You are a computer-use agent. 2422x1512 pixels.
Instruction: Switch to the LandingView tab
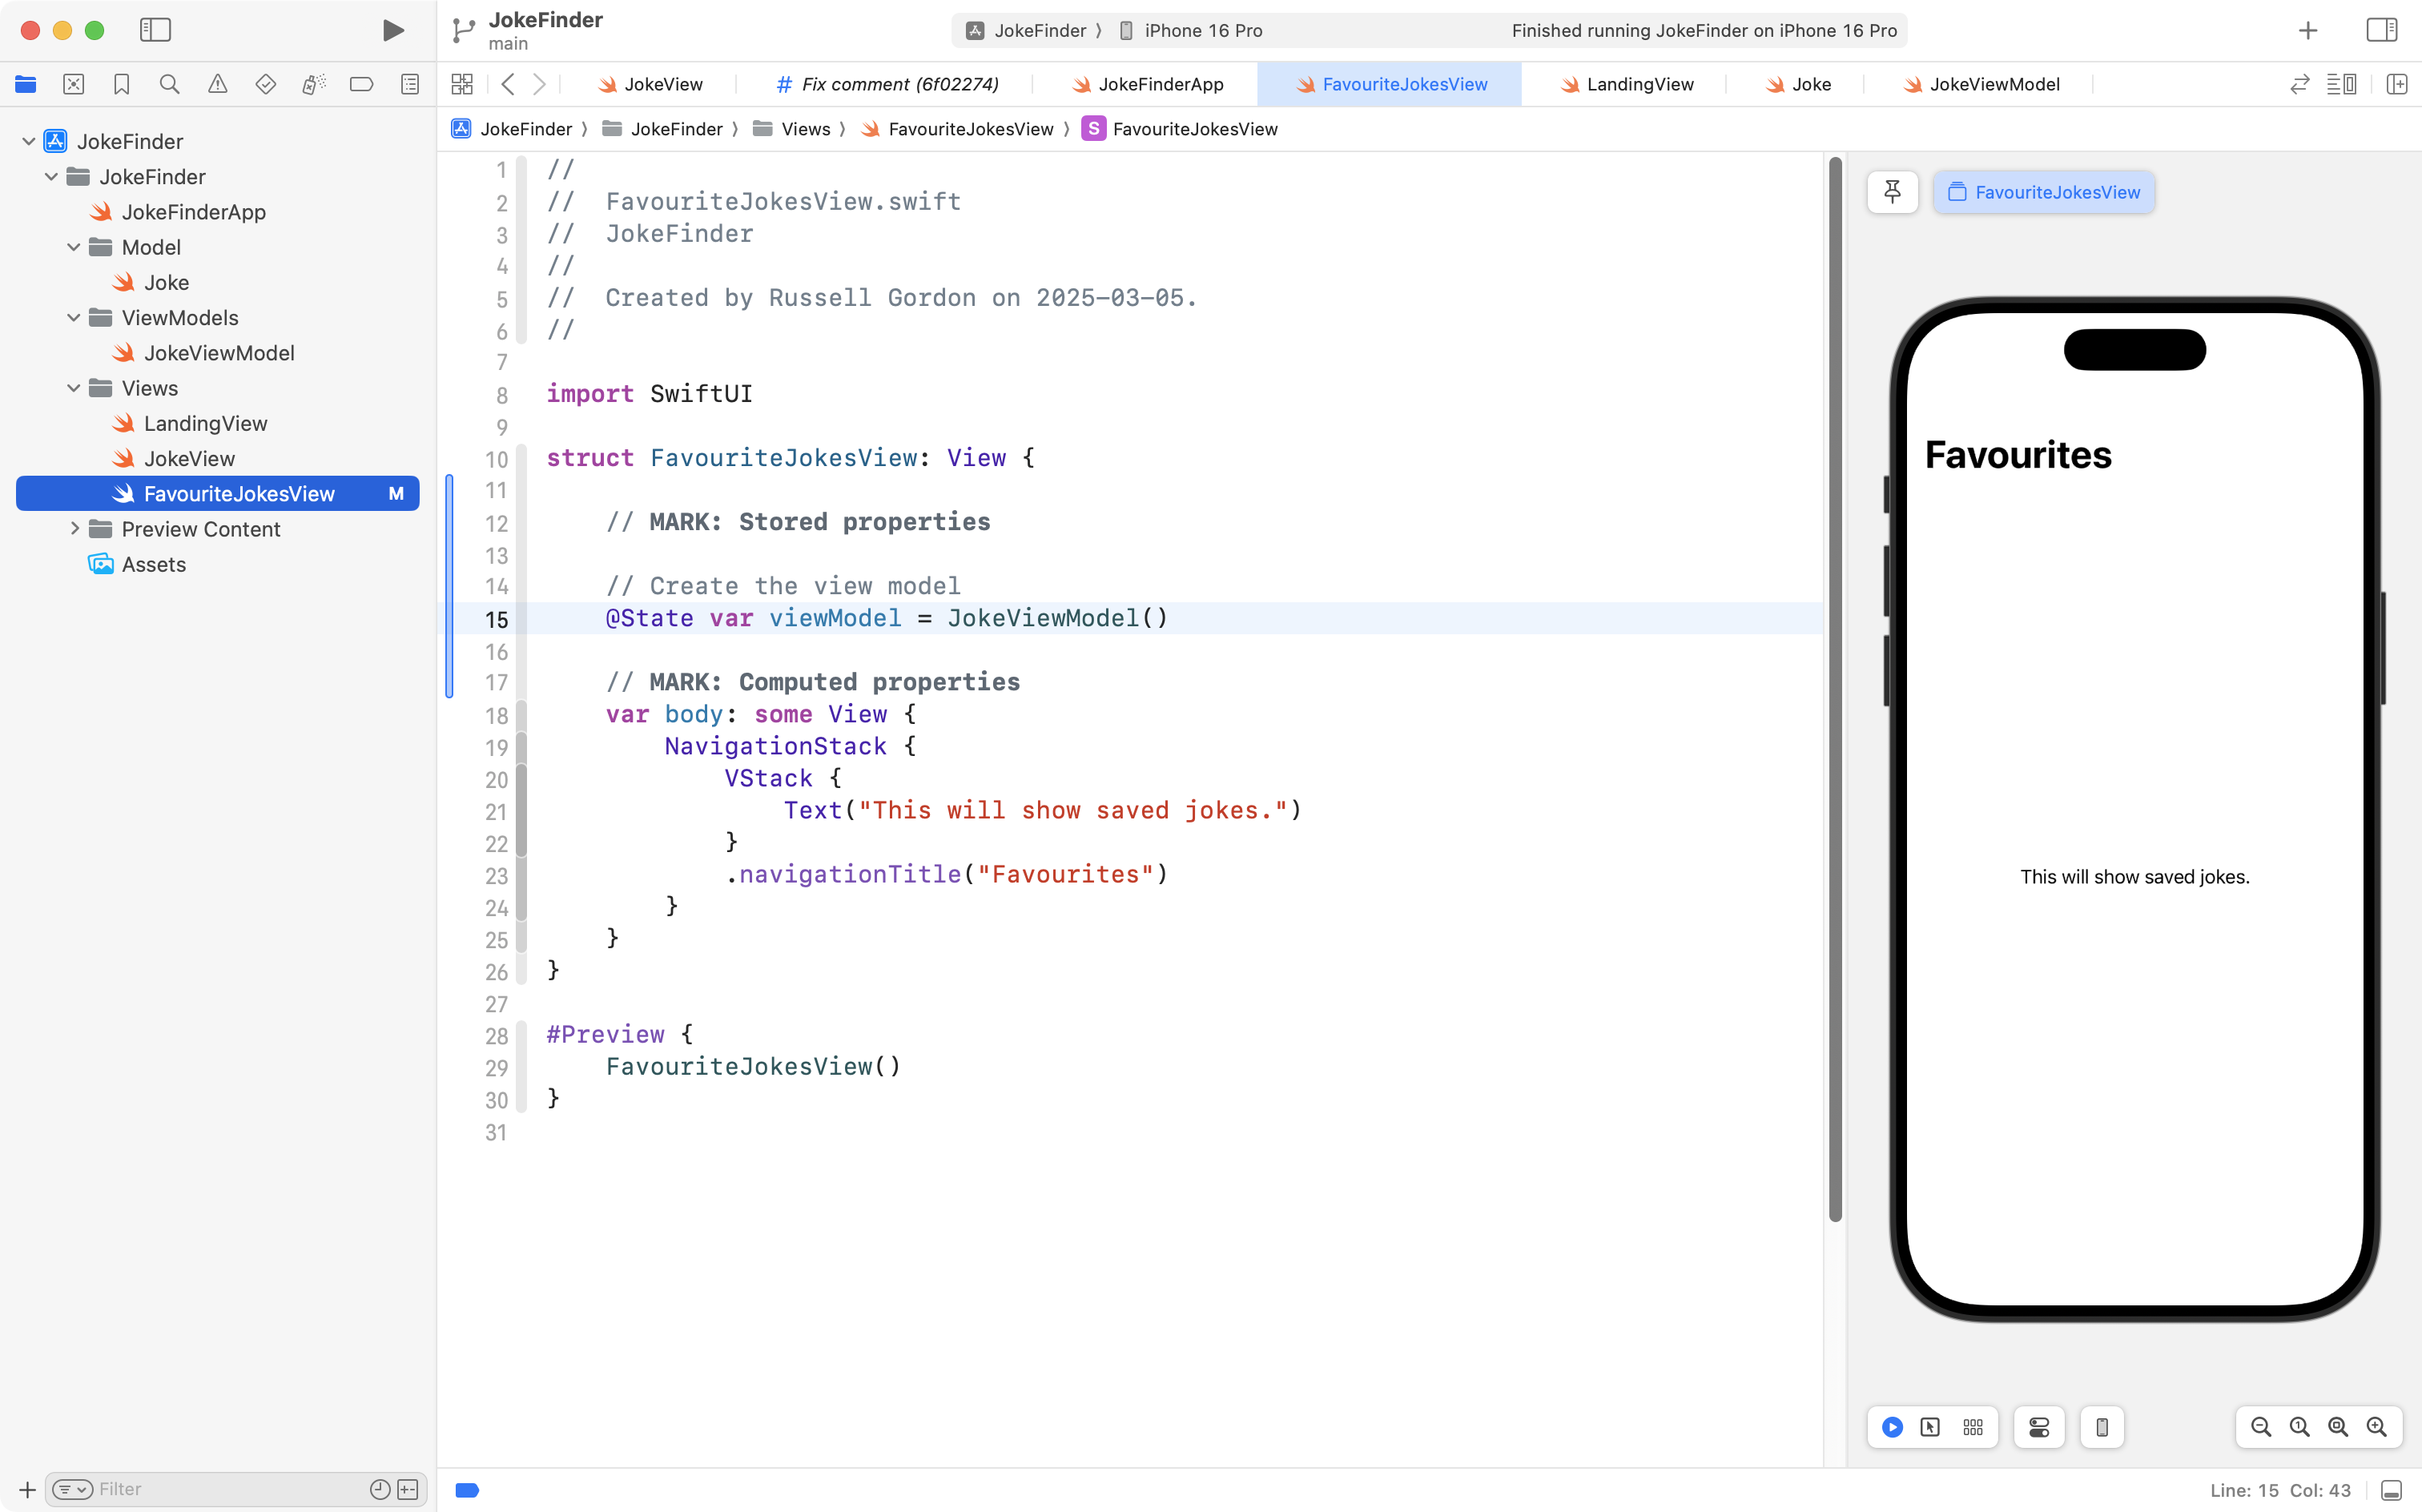pyautogui.click(x=1639, y=84)
